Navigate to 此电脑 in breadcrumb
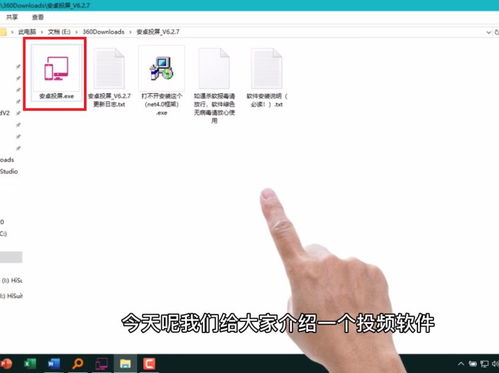The image size is (499, 373). [x=27, y=32]
